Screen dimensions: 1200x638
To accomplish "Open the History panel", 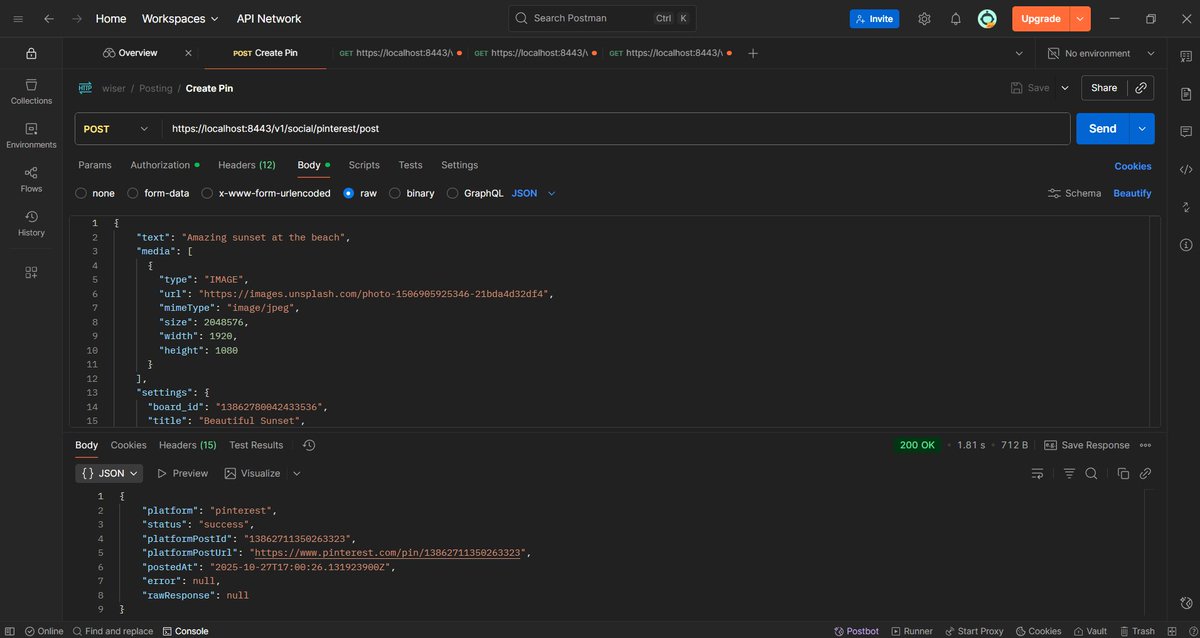I will point(31,224).
